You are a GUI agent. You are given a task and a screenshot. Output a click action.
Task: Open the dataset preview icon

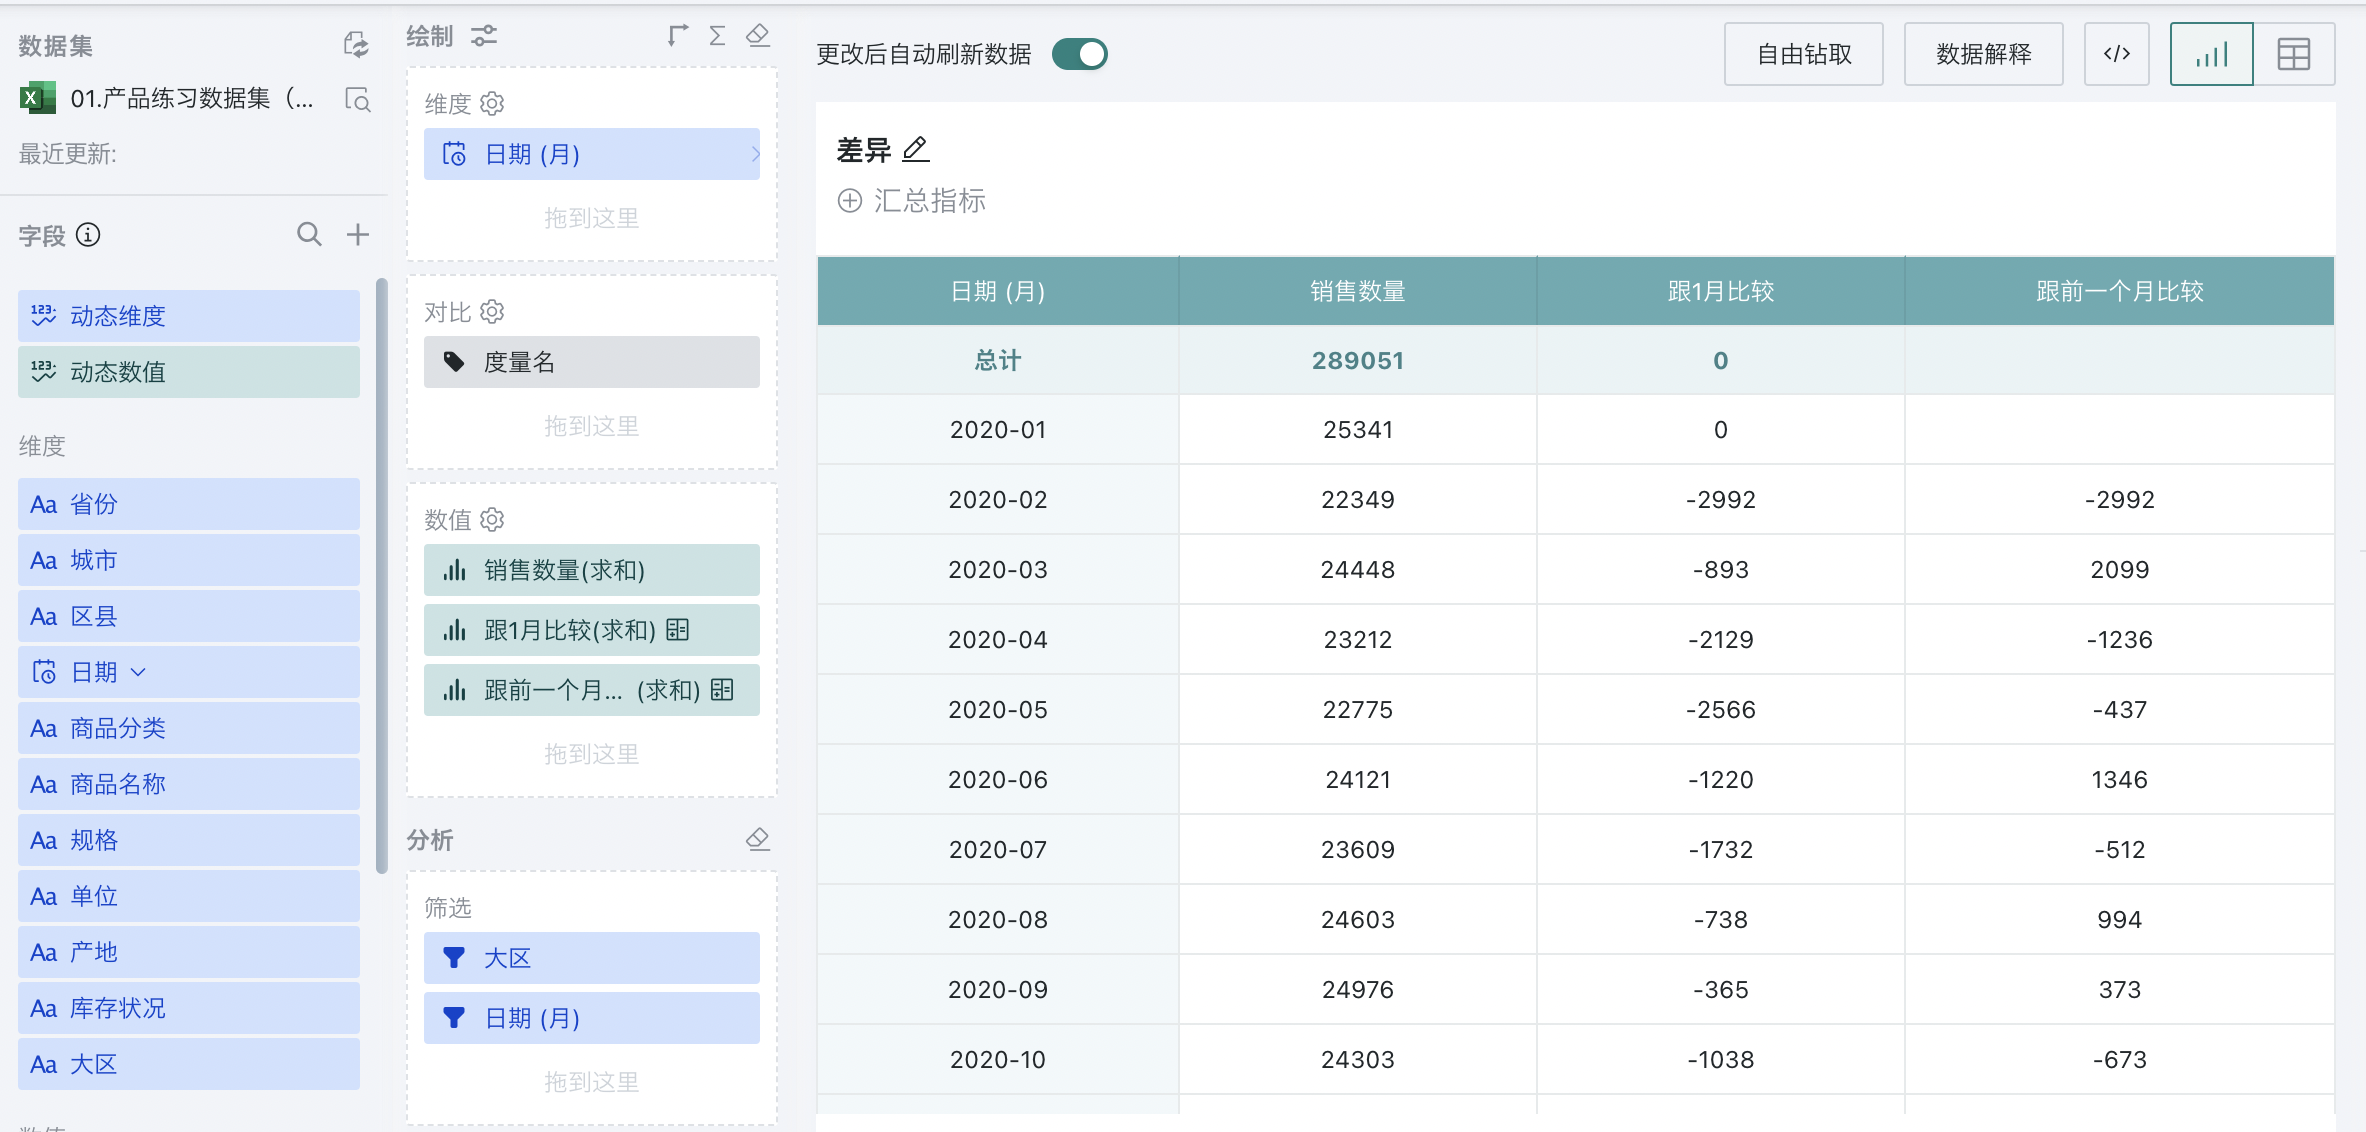coord(357,99)
